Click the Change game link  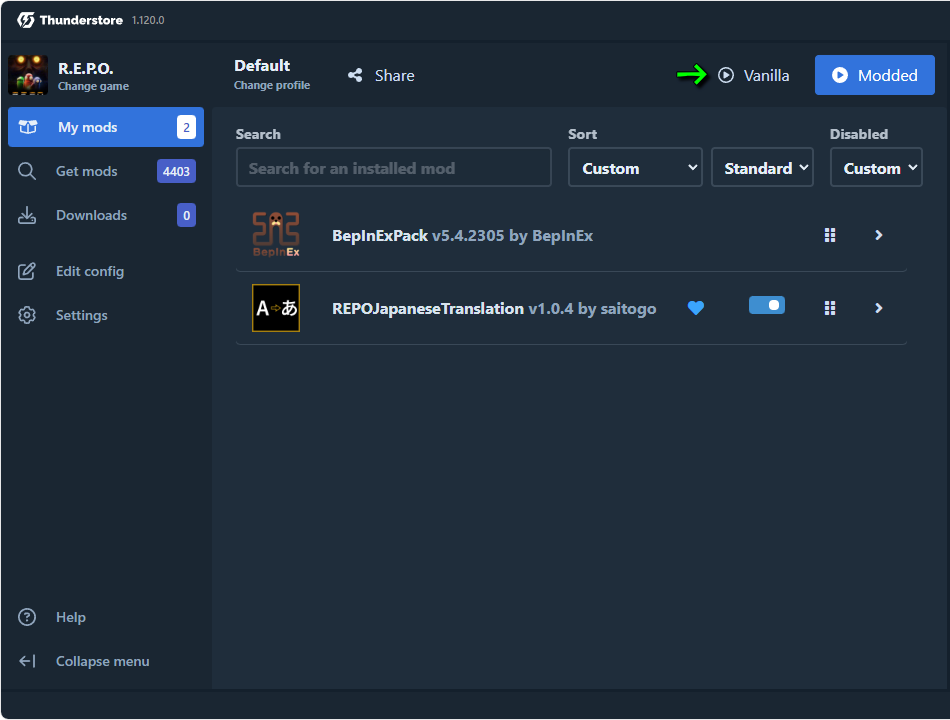click(93, 86)
